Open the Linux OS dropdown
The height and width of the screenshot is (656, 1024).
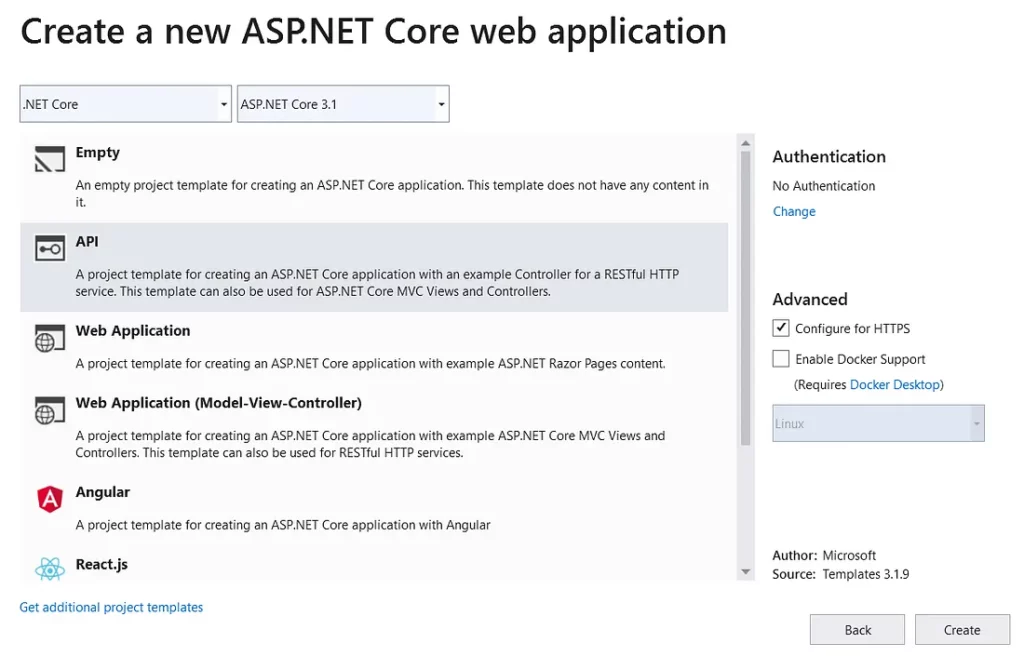pyautogui.click(x=878, y=423)
